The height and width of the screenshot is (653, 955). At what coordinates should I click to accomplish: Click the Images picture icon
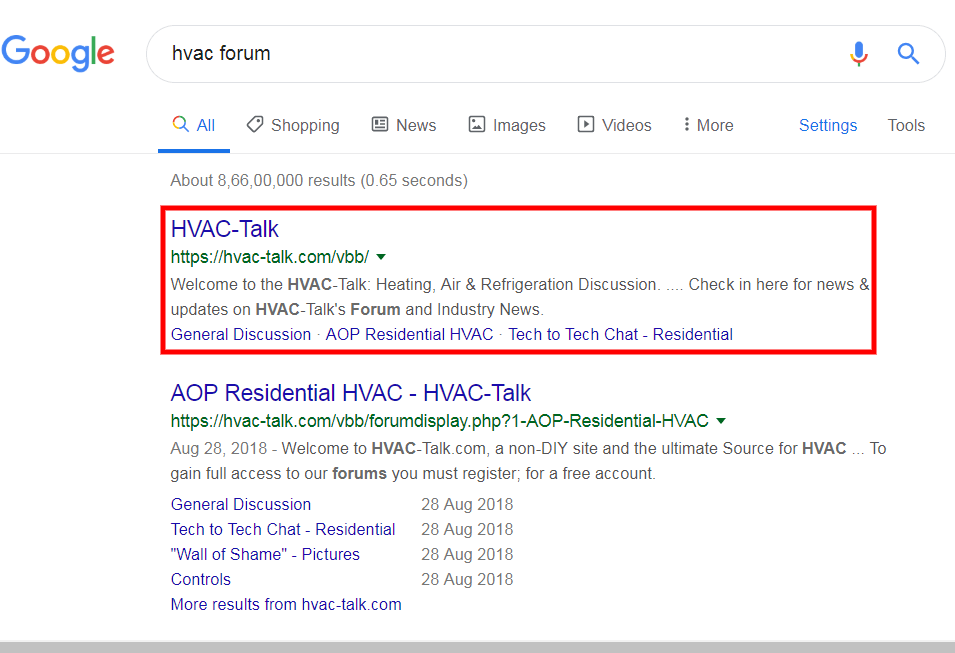476,124
